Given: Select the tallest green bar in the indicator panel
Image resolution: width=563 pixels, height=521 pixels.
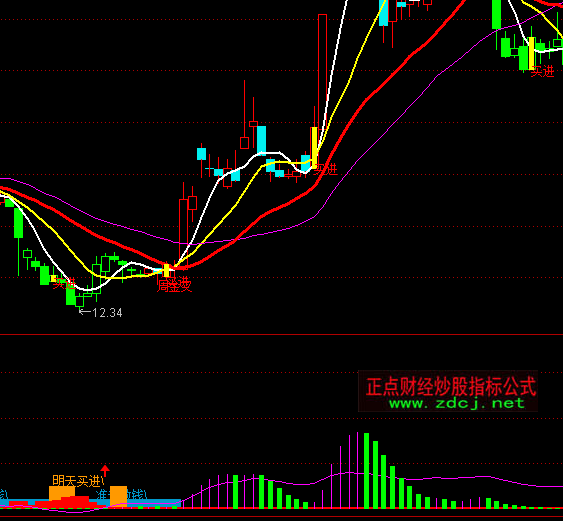Looking at the screenshot, I should pyautogui.click(x=367, y=470).
